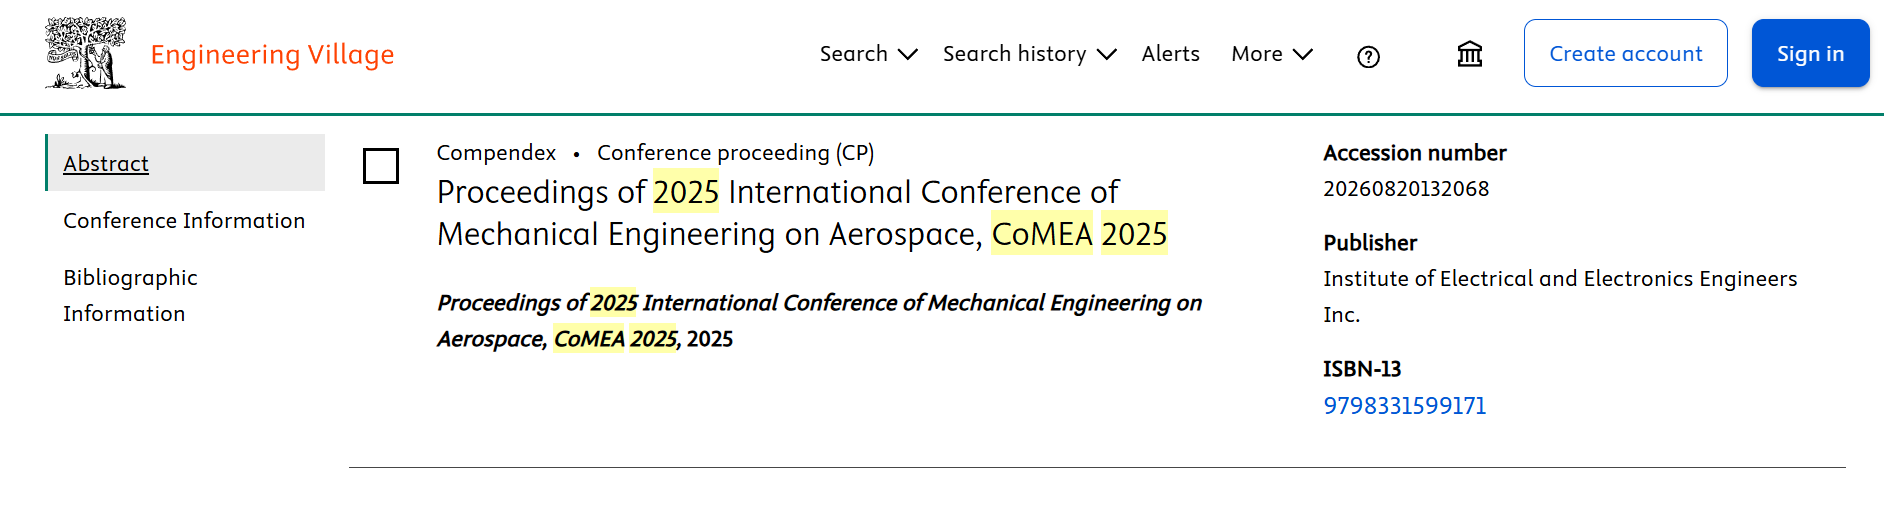Screen dimensions: 1884x510
Task: Click the Engineering Village tree logo
Action: click(86, 54)
